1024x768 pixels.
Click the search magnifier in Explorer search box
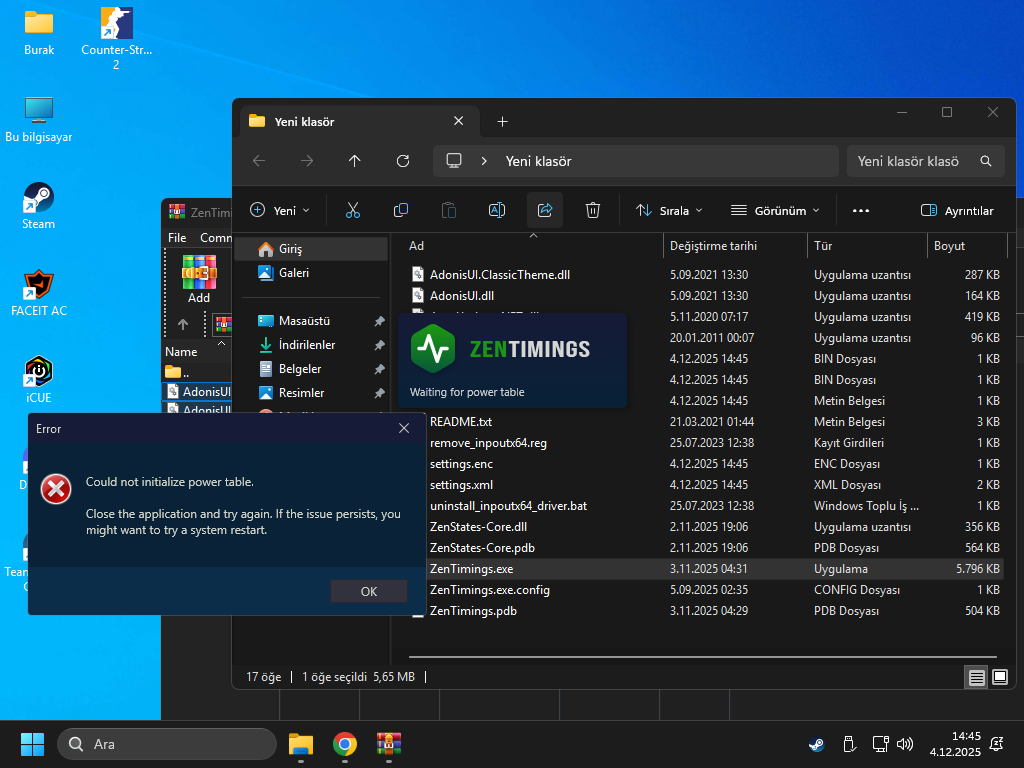click(x=986, y=161)
